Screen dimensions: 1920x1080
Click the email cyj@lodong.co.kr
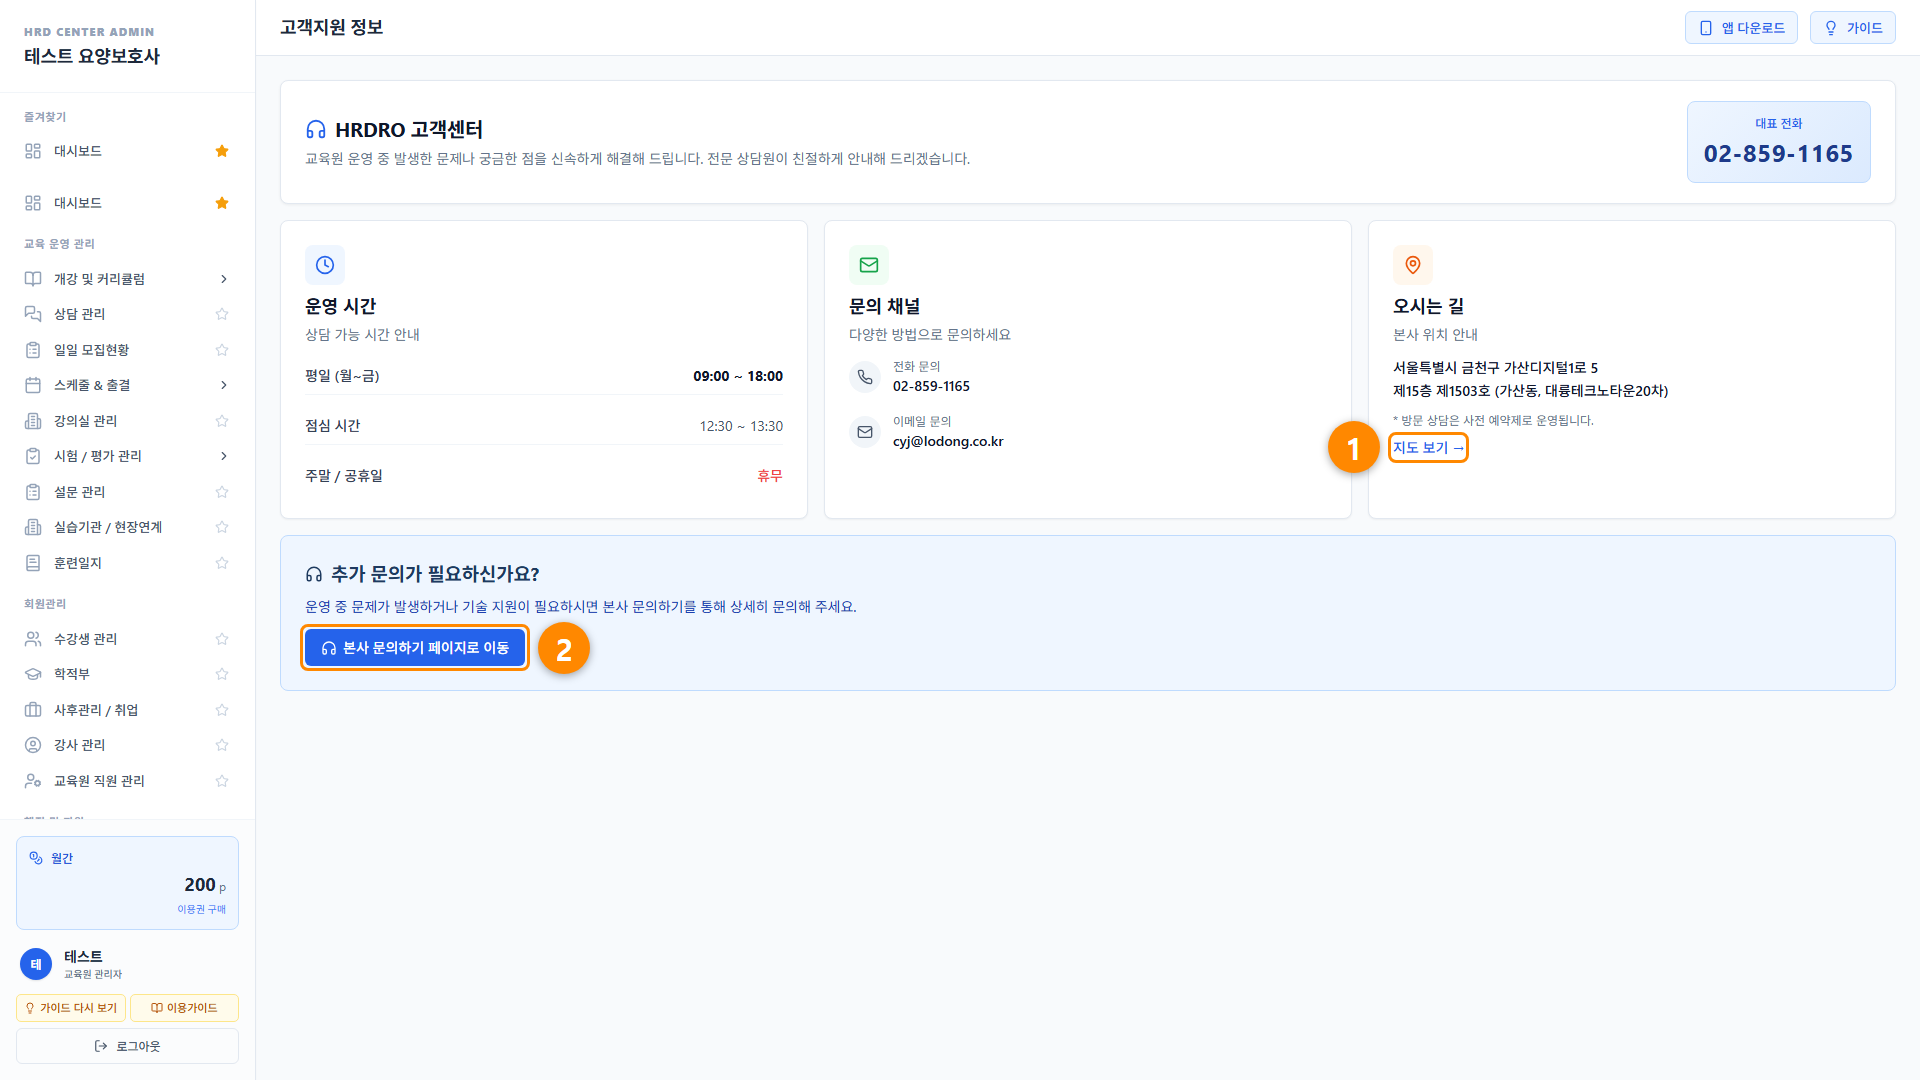pos(948,441)
